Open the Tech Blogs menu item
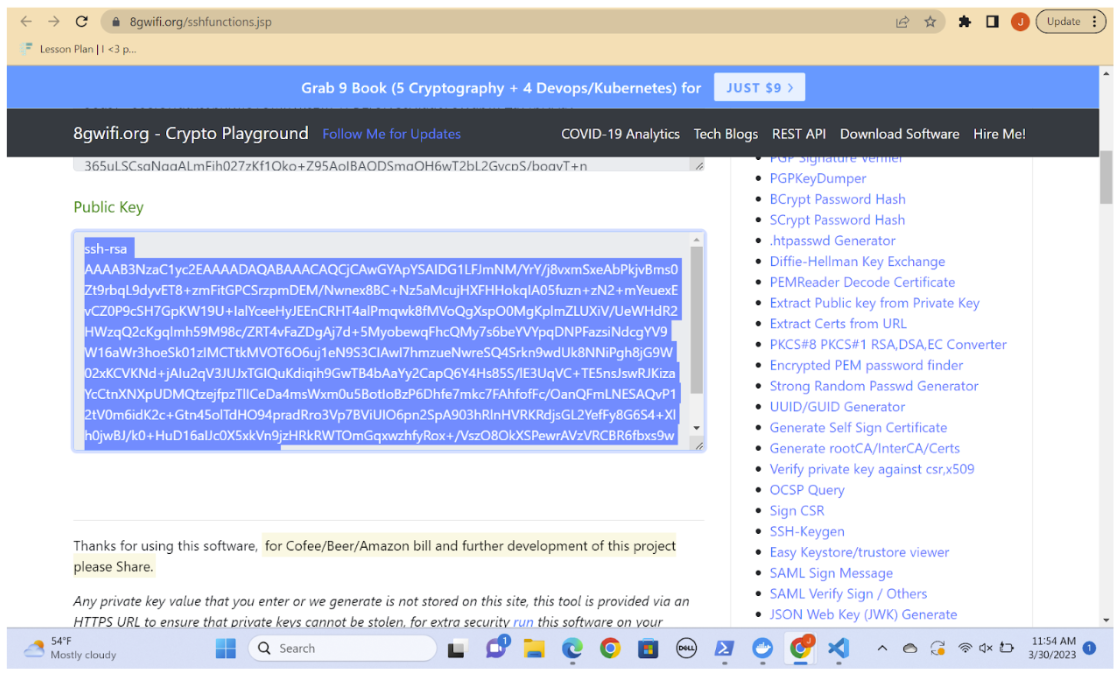The width and height of the screenshot is (1114, 673). point(725,134)
